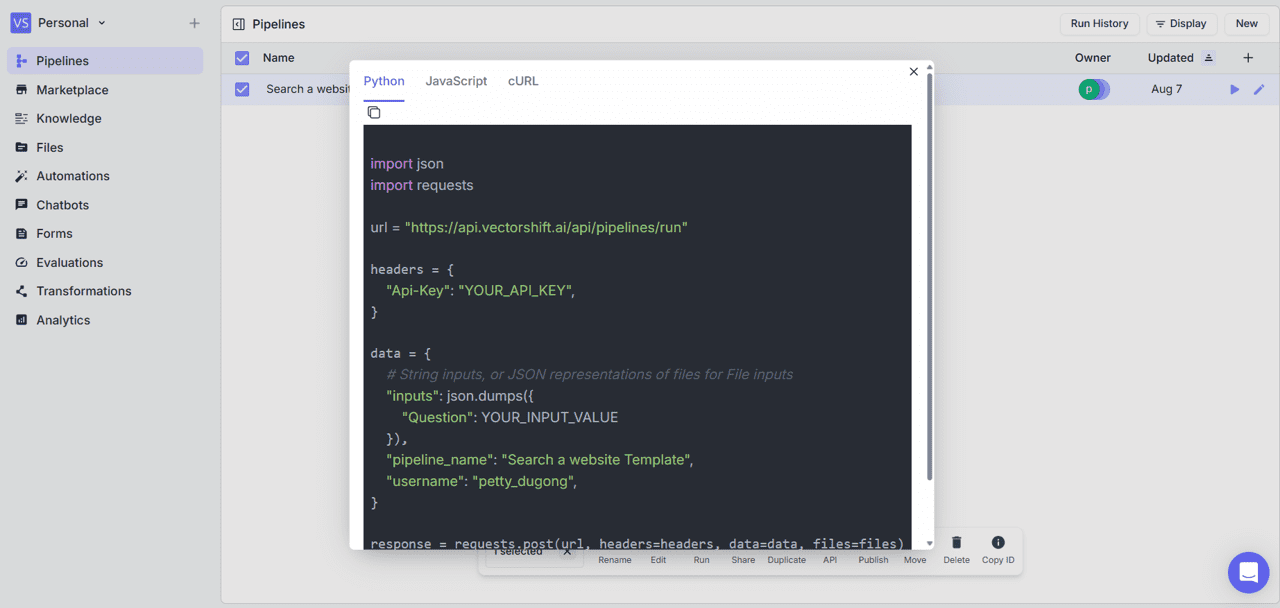Open the Knowledge section
This screenshot has height=608, width=1280.
click(x=69, y=118)
